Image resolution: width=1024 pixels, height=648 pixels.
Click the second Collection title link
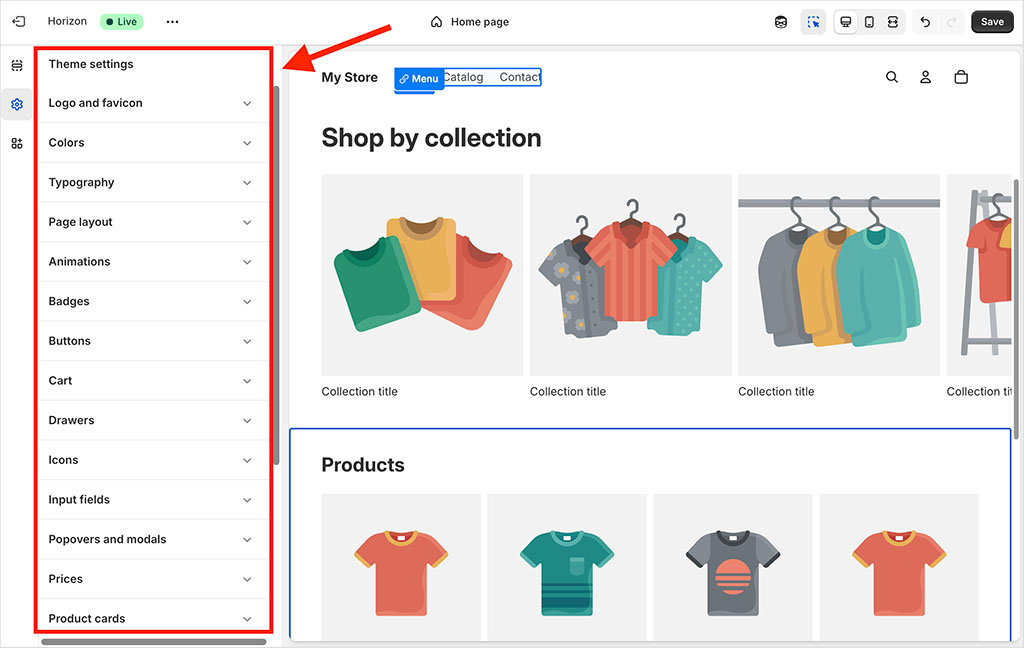[x=568, y=391]
